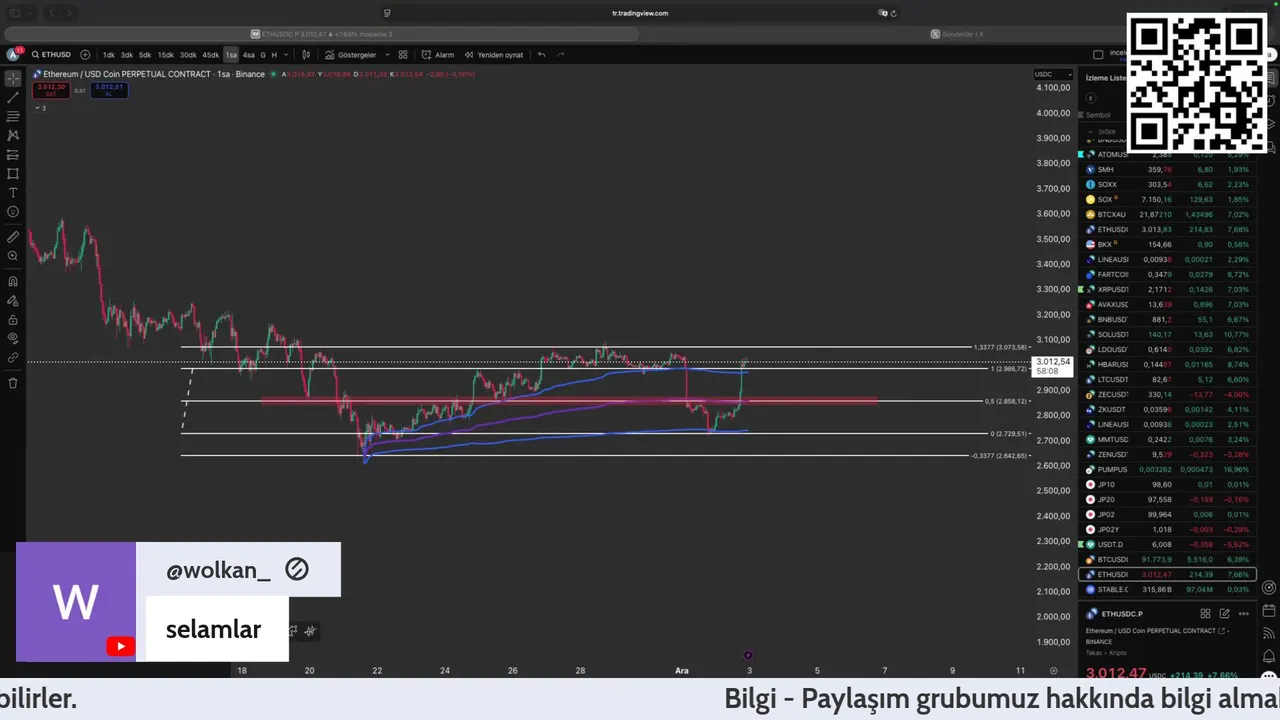
Task: Expand the collapsed indicators legend arrow
Action: (36, 107)
